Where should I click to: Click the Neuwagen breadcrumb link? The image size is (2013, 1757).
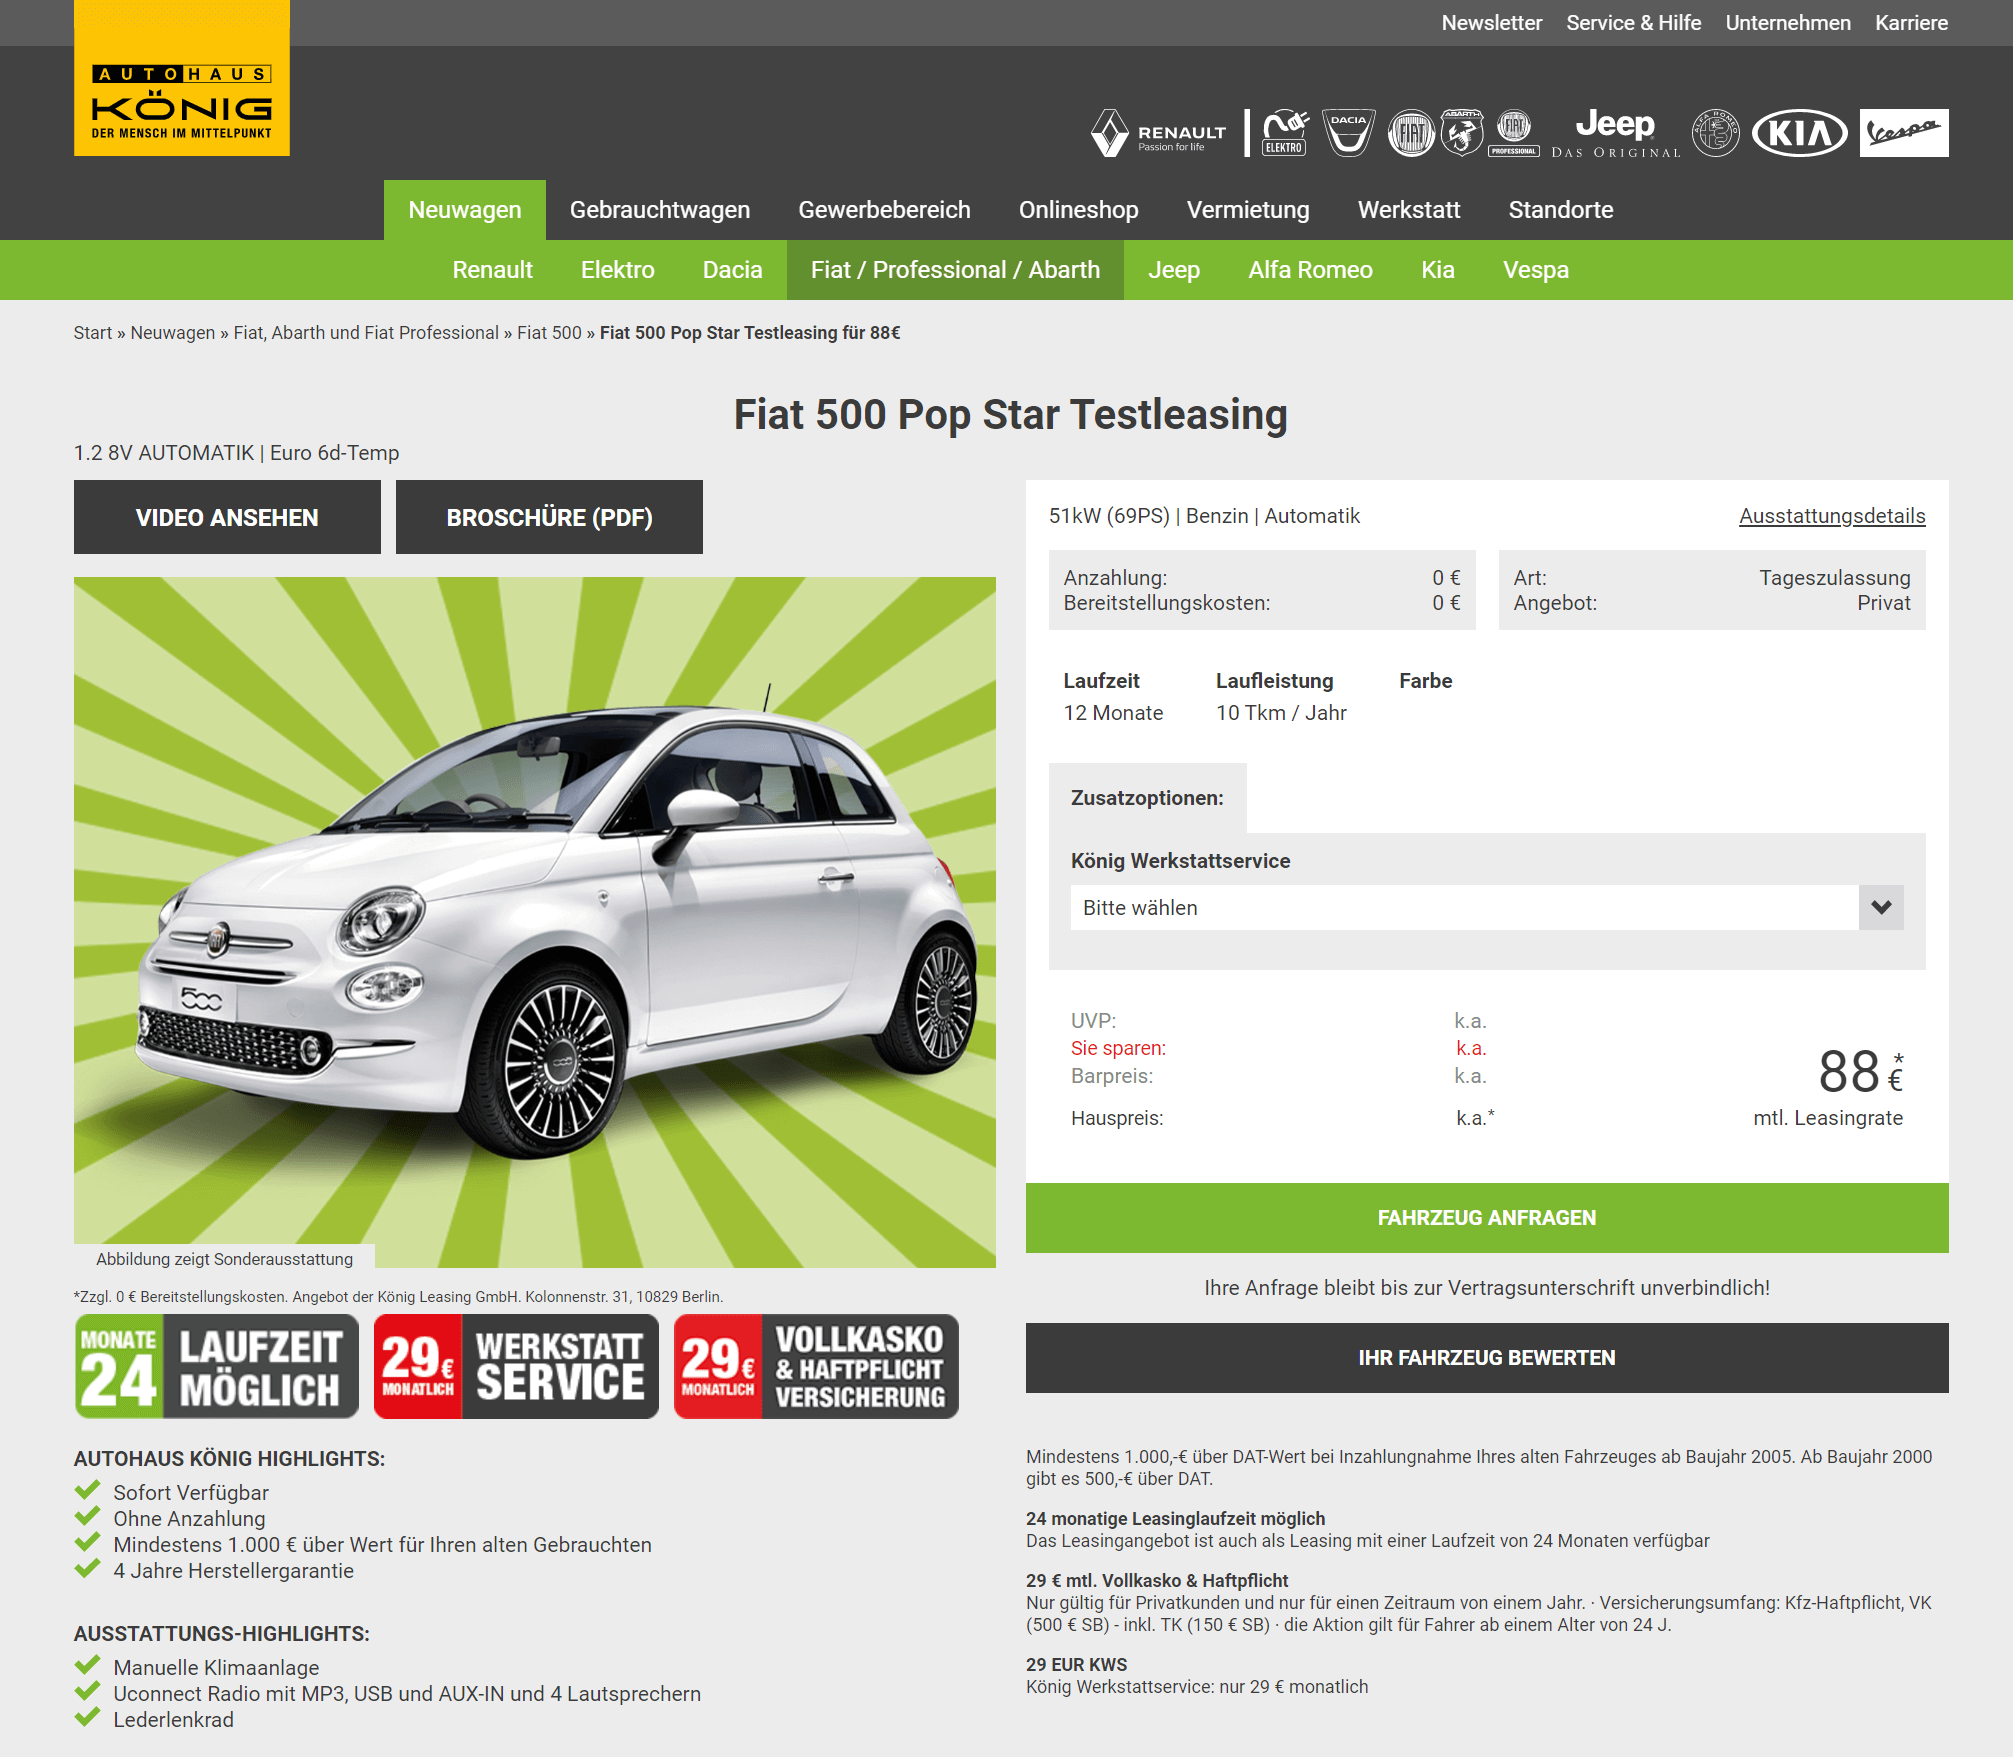tap(173, 333)
